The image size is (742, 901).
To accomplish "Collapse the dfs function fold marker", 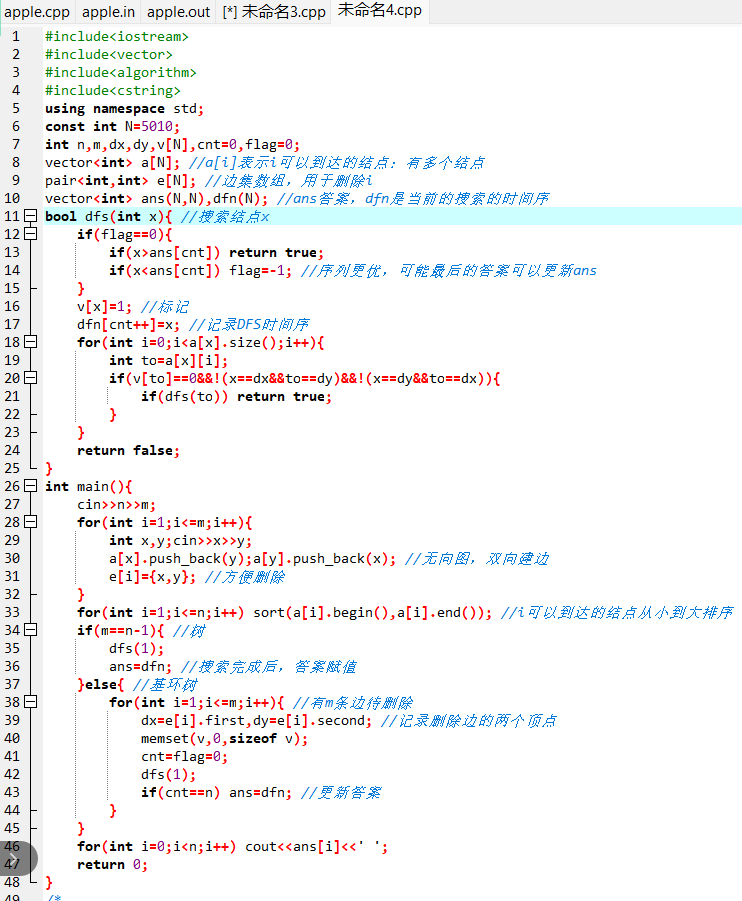I will coord(30,217).
